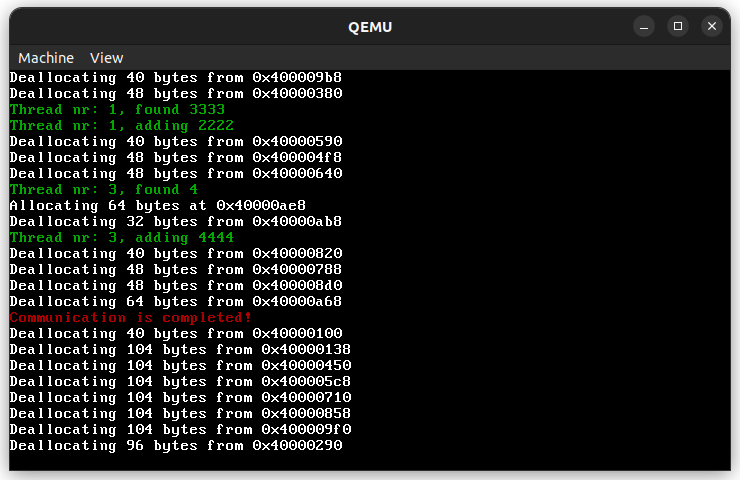Close the QEMU window
Screen dimensions: 740x480
coord(712,26)
